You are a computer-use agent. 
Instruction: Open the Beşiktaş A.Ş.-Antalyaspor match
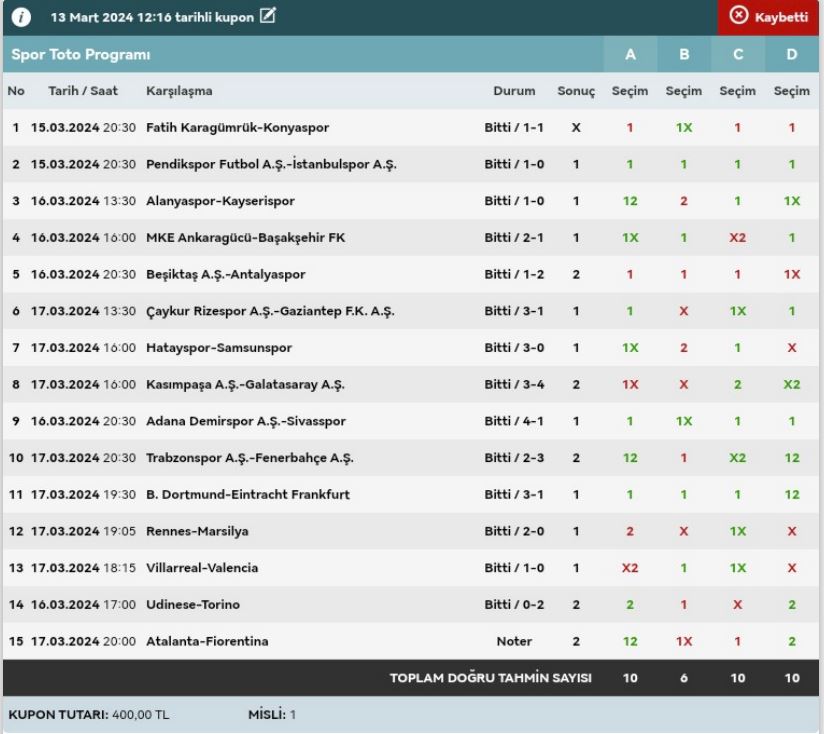[225, 274]
